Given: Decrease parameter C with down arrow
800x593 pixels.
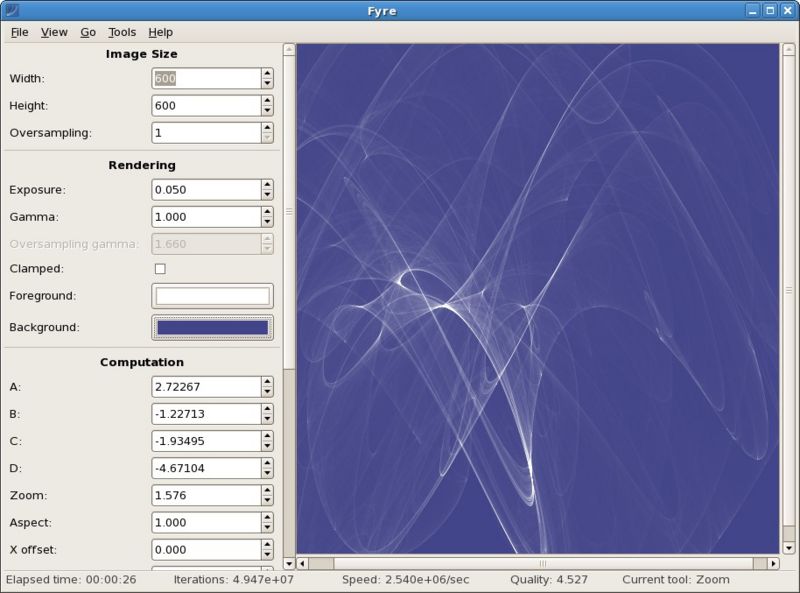Looking at the screenshot, I should (267, 446).
